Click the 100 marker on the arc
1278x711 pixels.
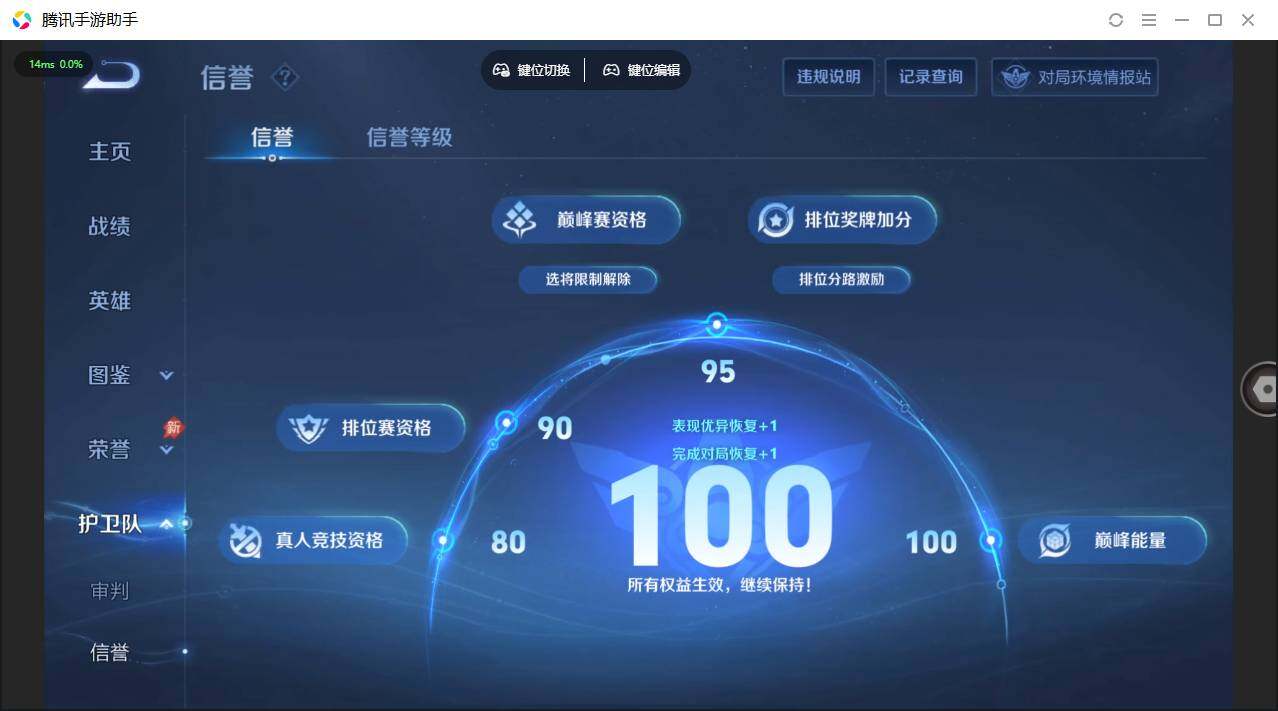tap(991, 540)
